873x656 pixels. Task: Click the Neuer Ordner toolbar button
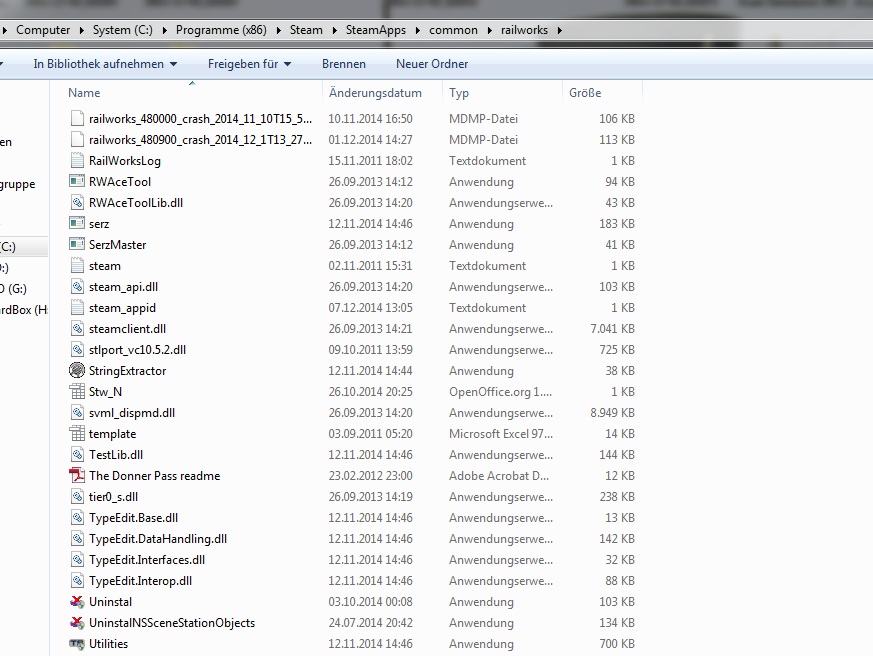[432, 64]
